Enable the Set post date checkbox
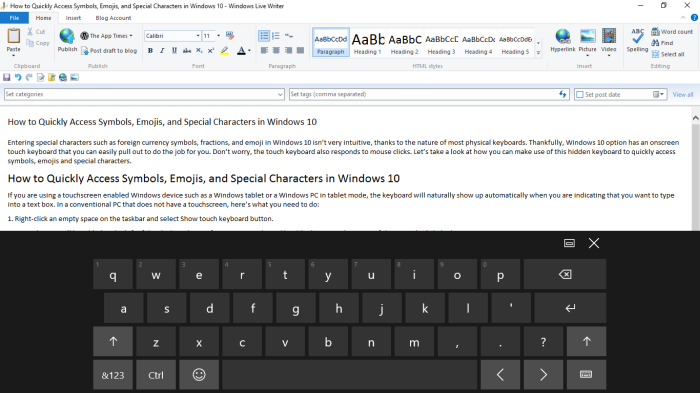 pos(580,95)
